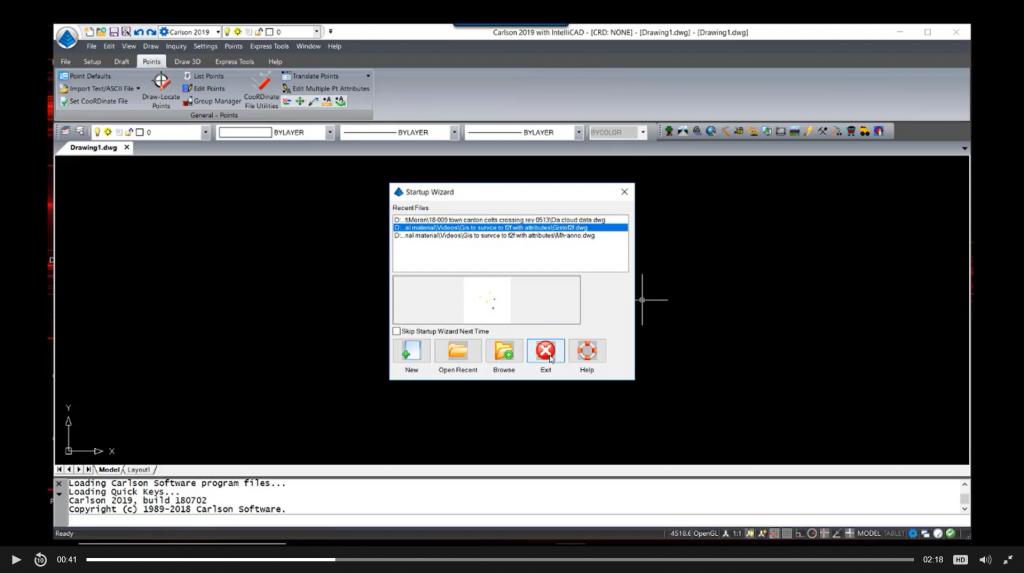Open the layer dropdown in the layer toolbar

[x=205, y=132]
